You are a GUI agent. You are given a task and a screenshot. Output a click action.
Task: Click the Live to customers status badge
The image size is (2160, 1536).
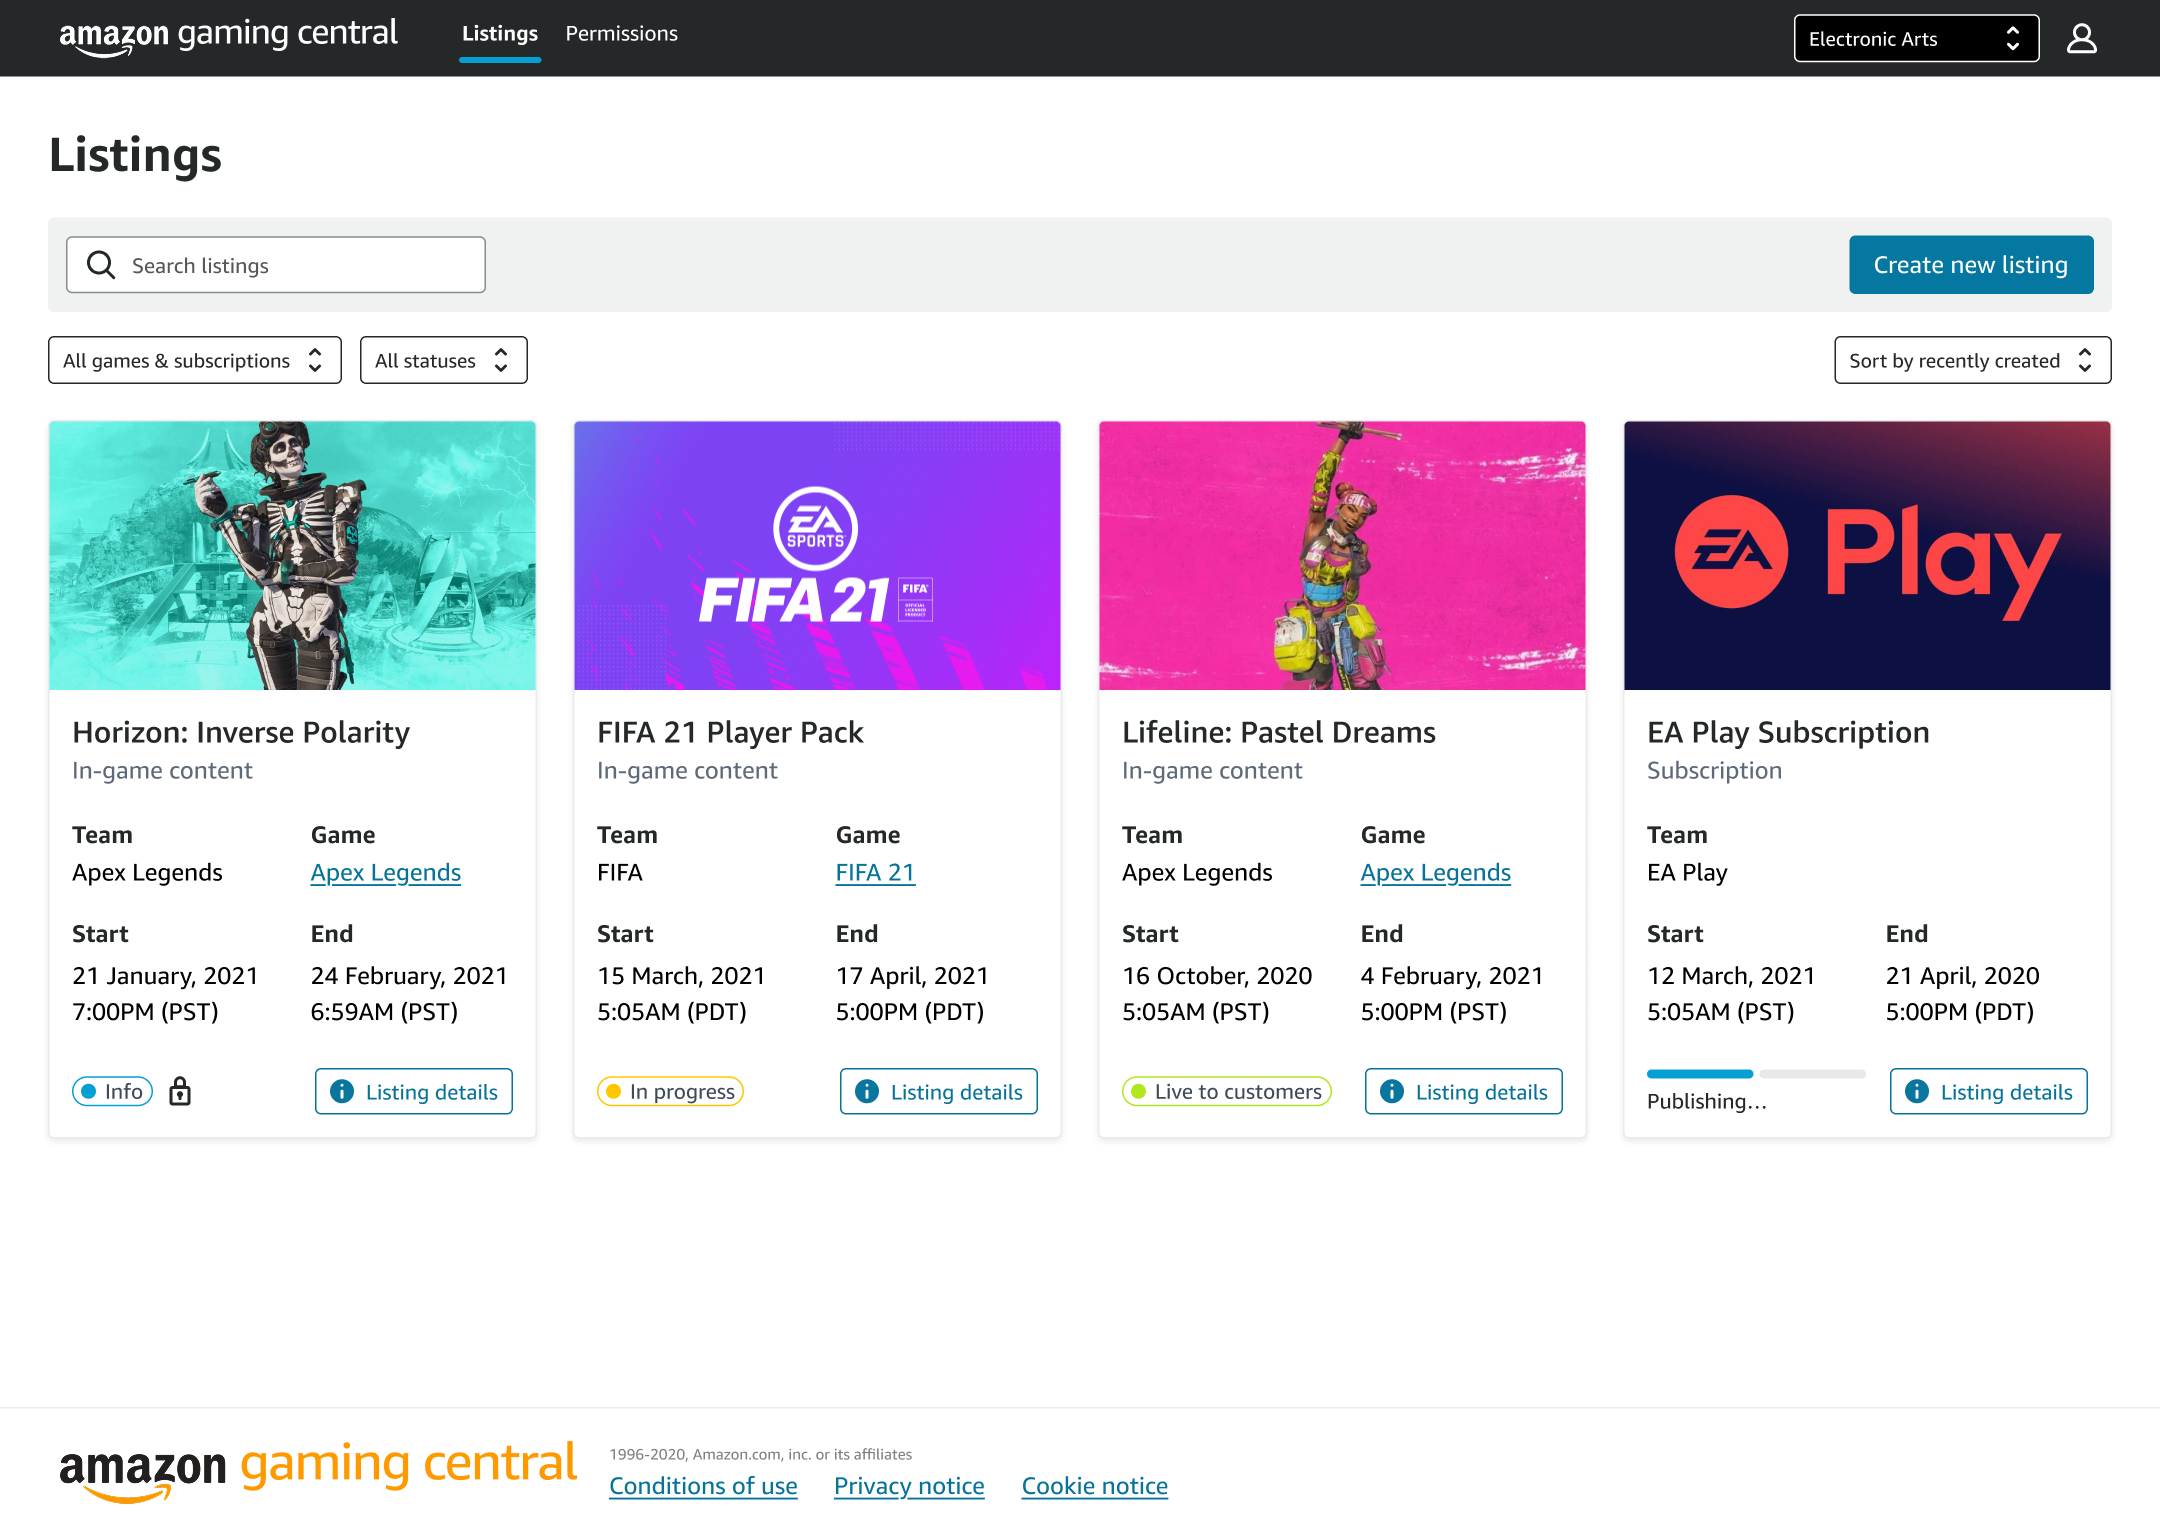point(1227,1091)
